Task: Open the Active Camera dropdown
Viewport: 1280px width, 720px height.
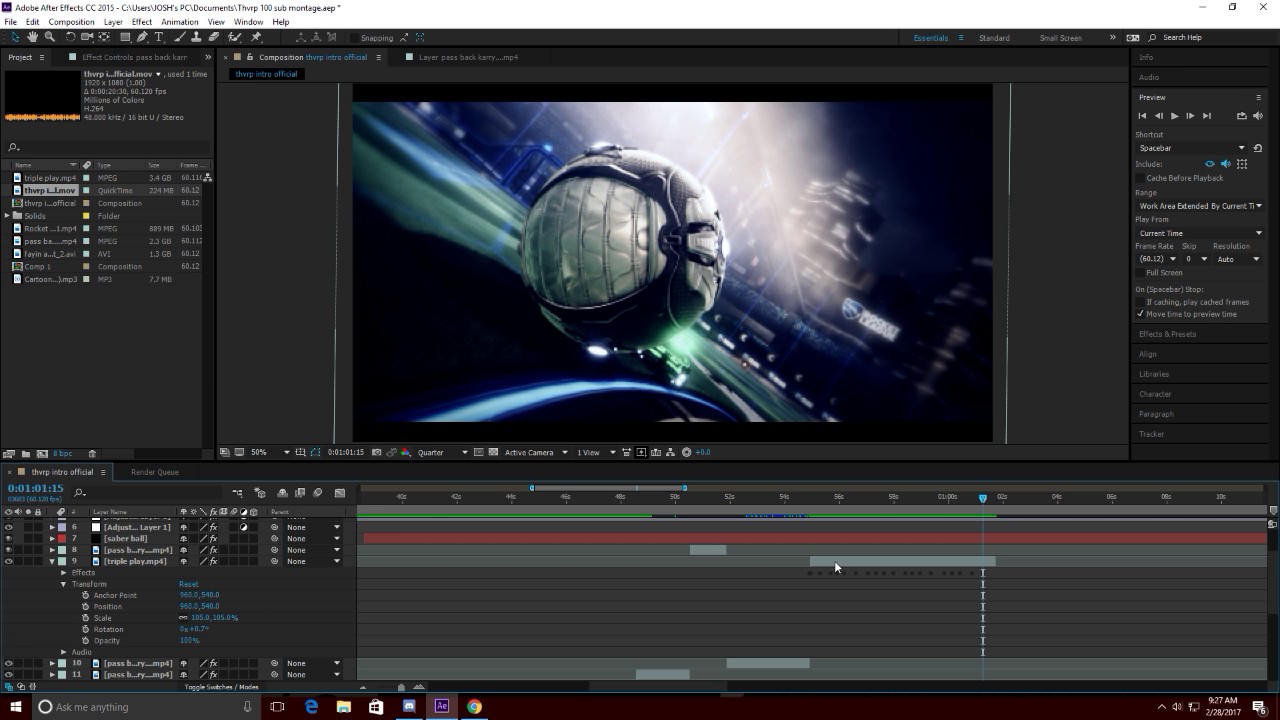Action: [536, 452]
